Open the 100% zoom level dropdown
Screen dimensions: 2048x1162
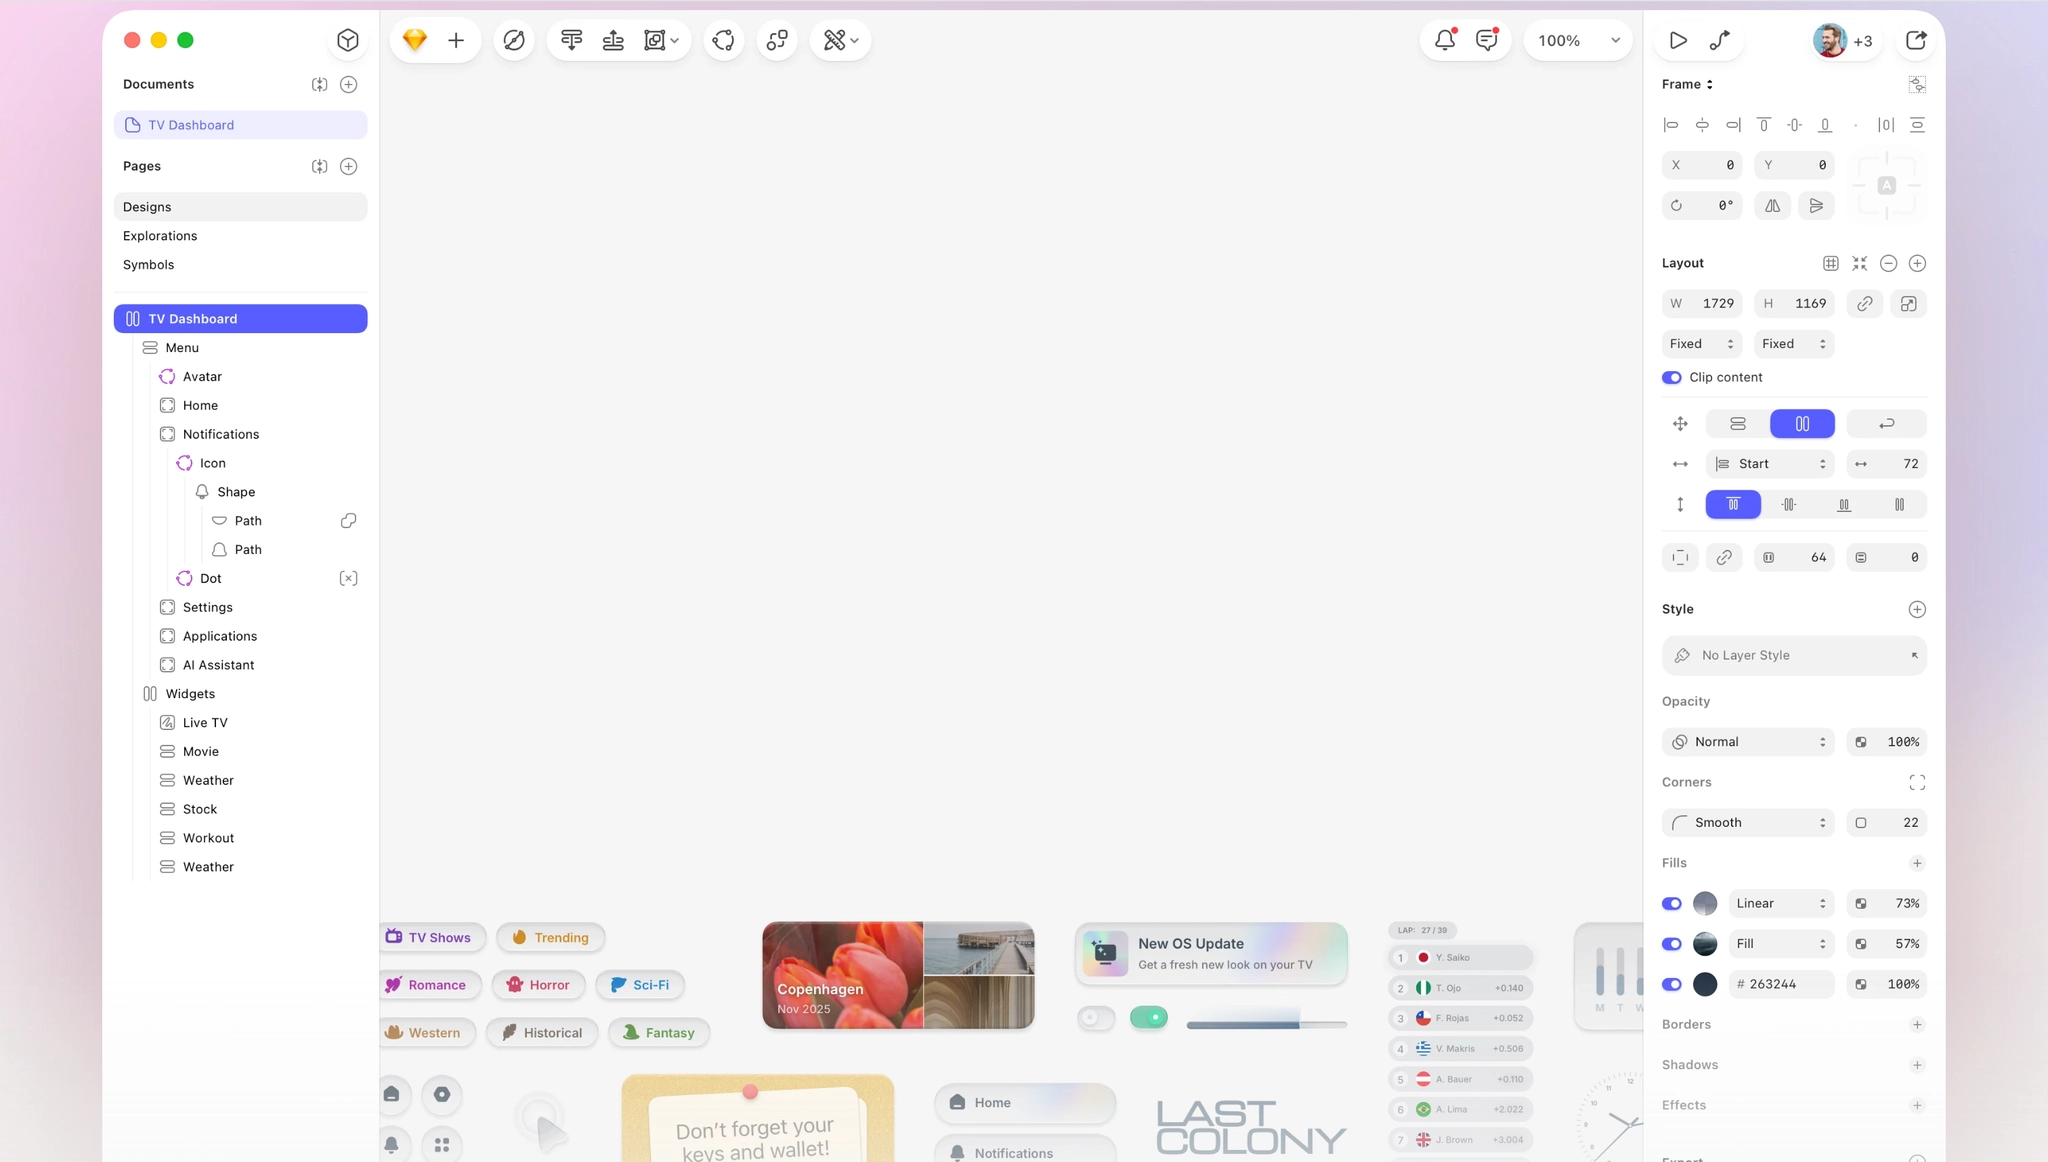click(1578, 40)
